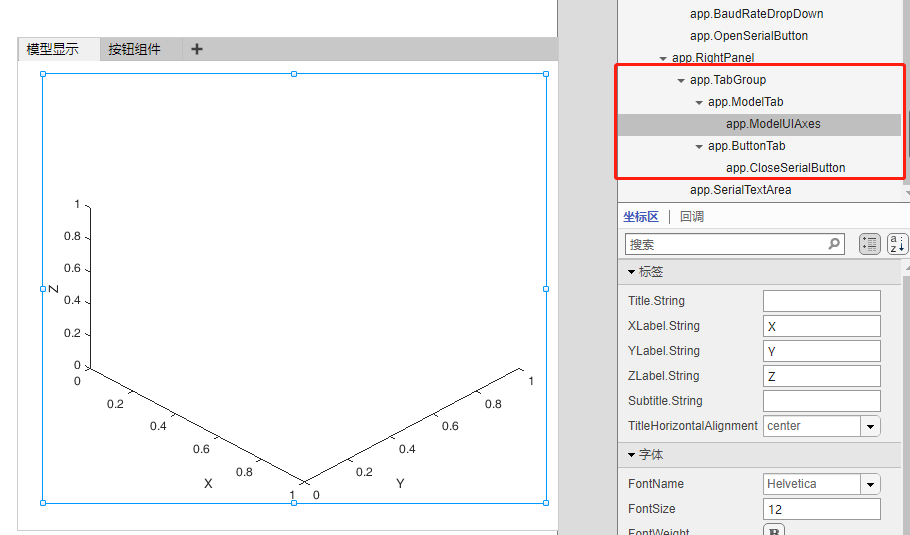Screen dimensions: 910x535
Task: Collapse the 字体 property section
Action: point(631,455)
